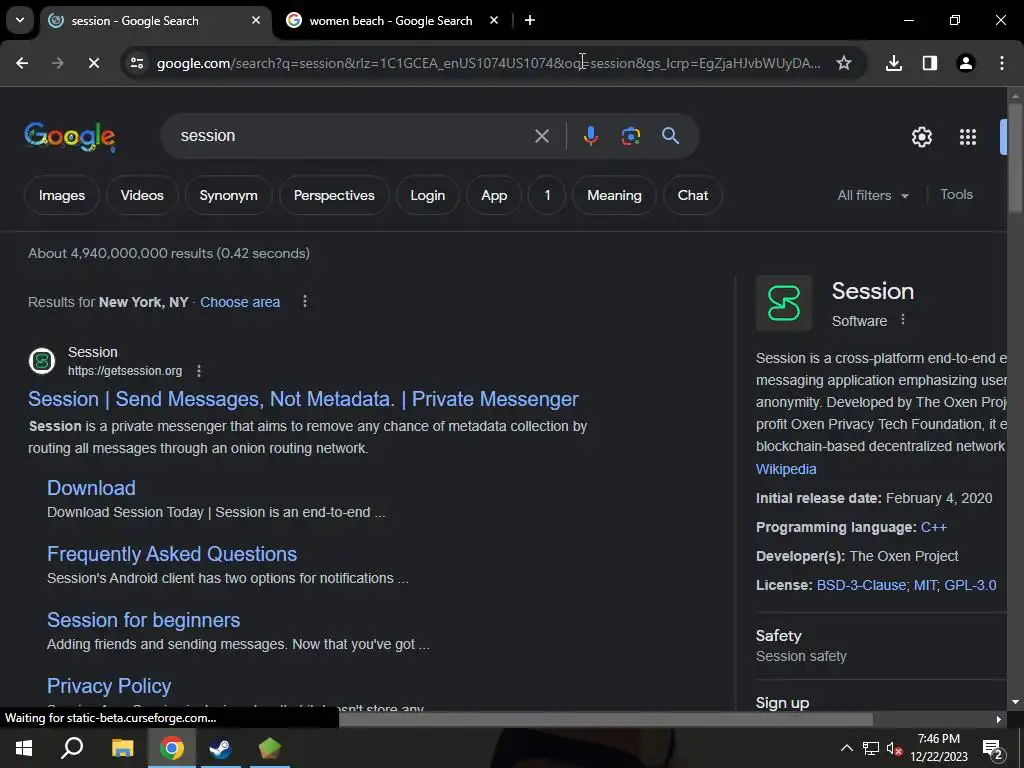Go back to the previous page
This screenshot has height=768, width=1024.
22,63
